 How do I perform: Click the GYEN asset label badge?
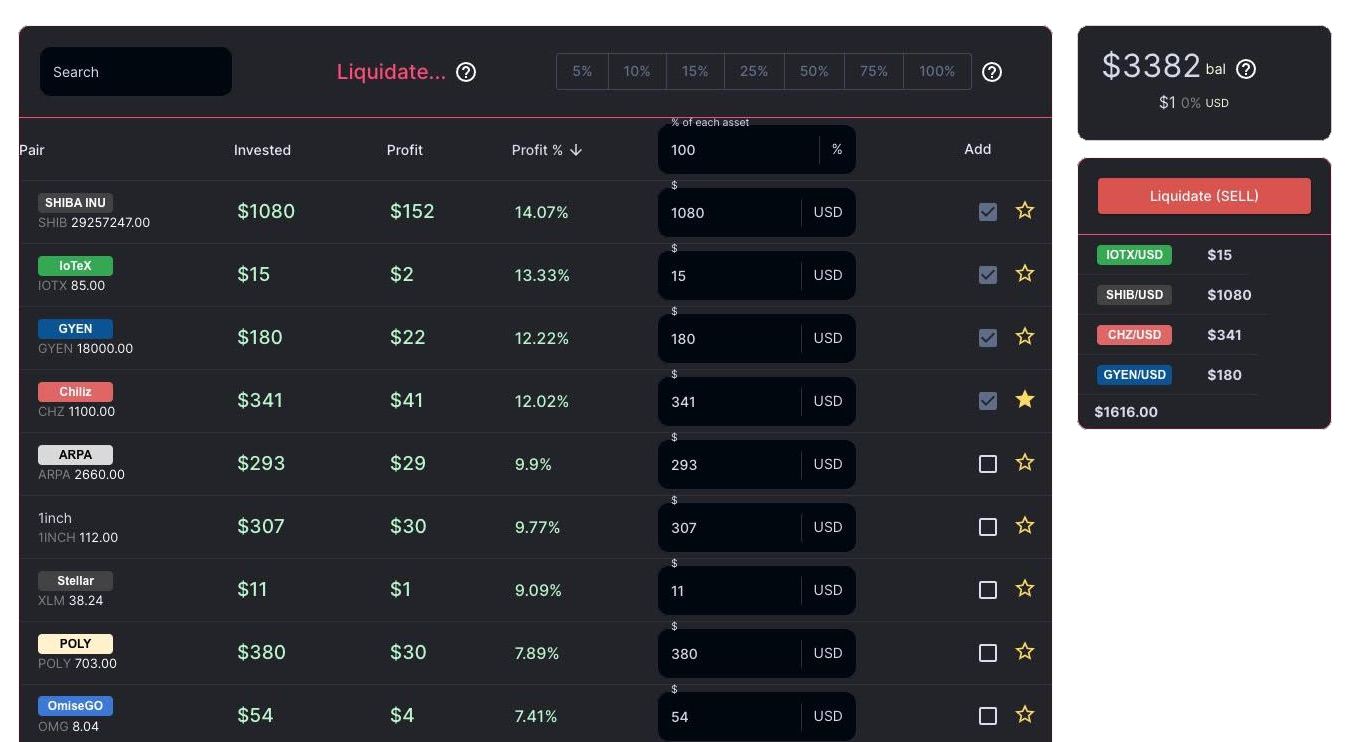click(x=75, y=329)
